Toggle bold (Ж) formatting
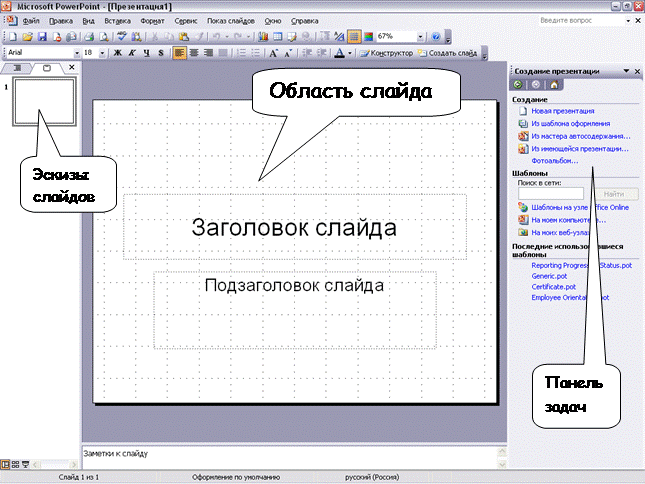 pyautogui.click(x=118, y=53)
